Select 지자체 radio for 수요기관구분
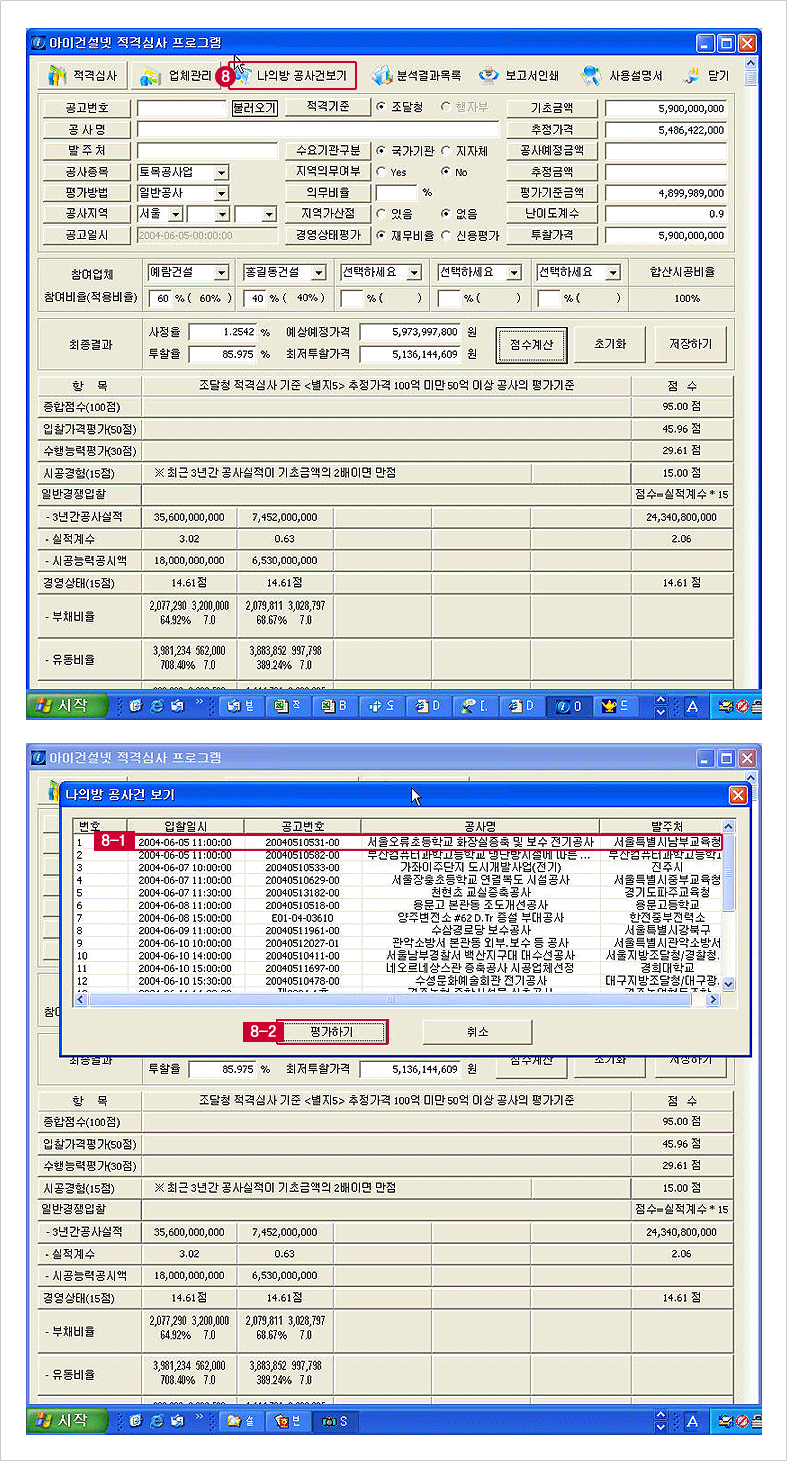Viewport: 787px width, 1461px height. [x=446, y=150]
